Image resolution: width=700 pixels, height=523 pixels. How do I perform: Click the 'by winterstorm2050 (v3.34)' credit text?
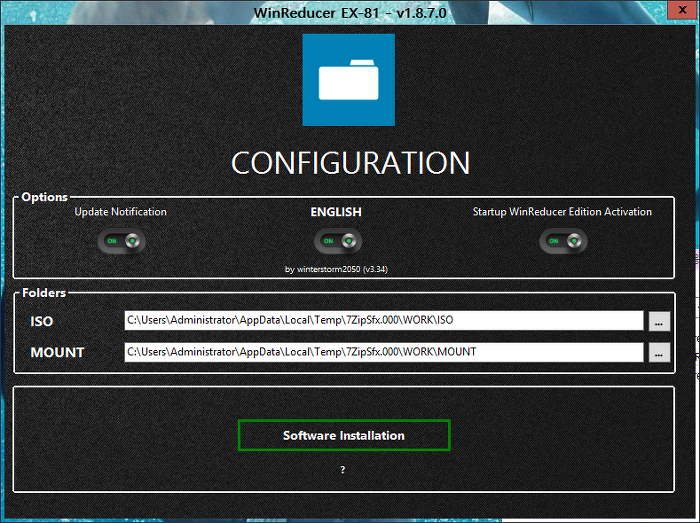click(336, 269)
